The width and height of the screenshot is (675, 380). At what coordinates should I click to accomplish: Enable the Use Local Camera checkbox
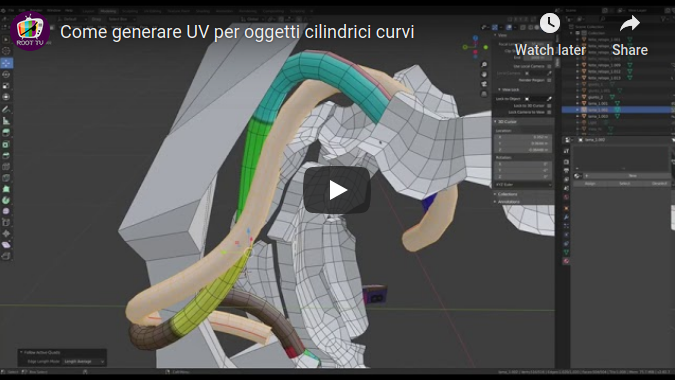(549, 66)
